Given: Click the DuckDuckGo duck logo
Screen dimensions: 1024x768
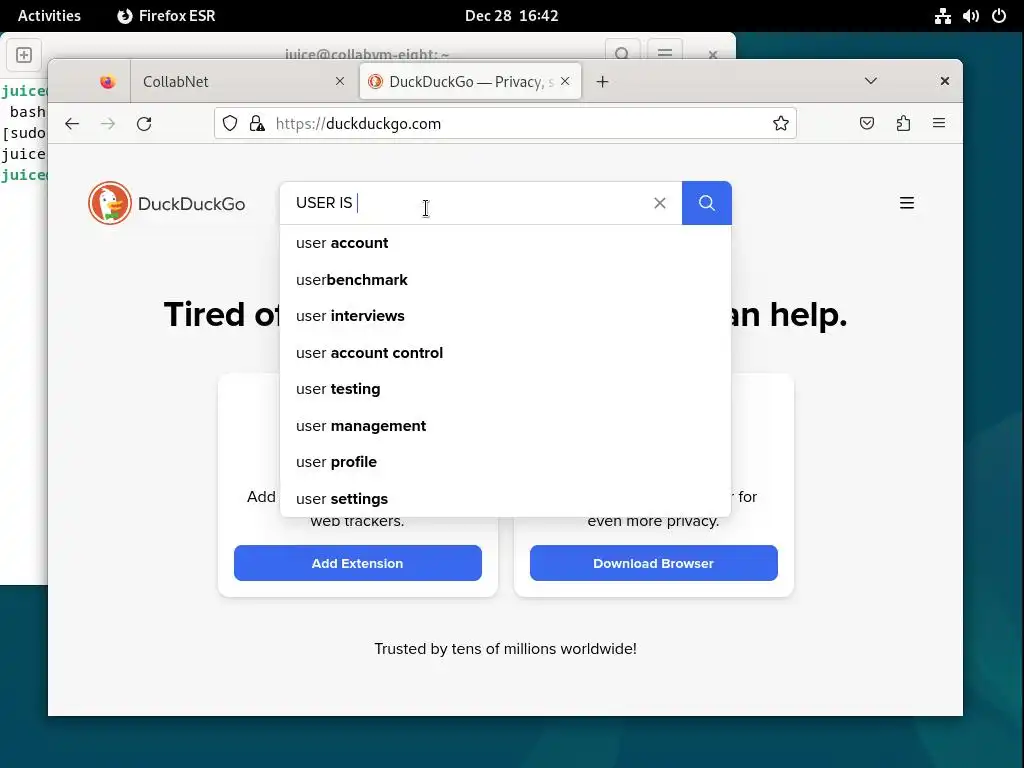Looking at the screenshot, I should (x=110, y=203).
